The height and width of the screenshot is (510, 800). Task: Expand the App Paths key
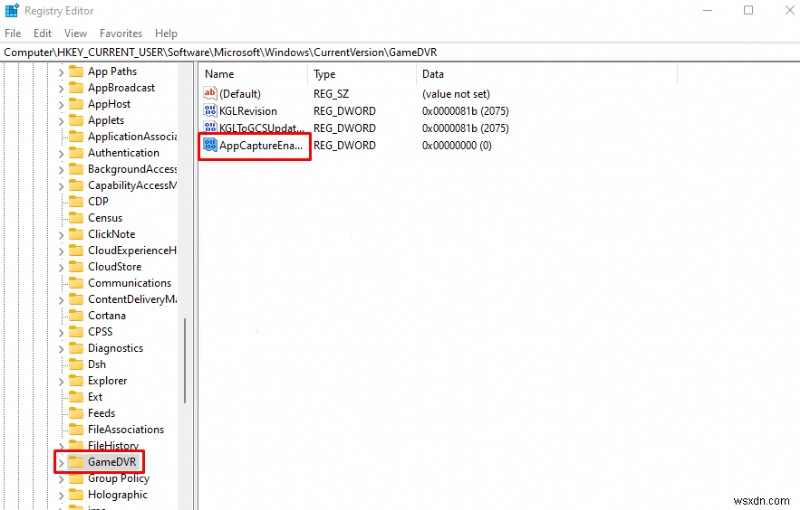click(x=61, y=72)
